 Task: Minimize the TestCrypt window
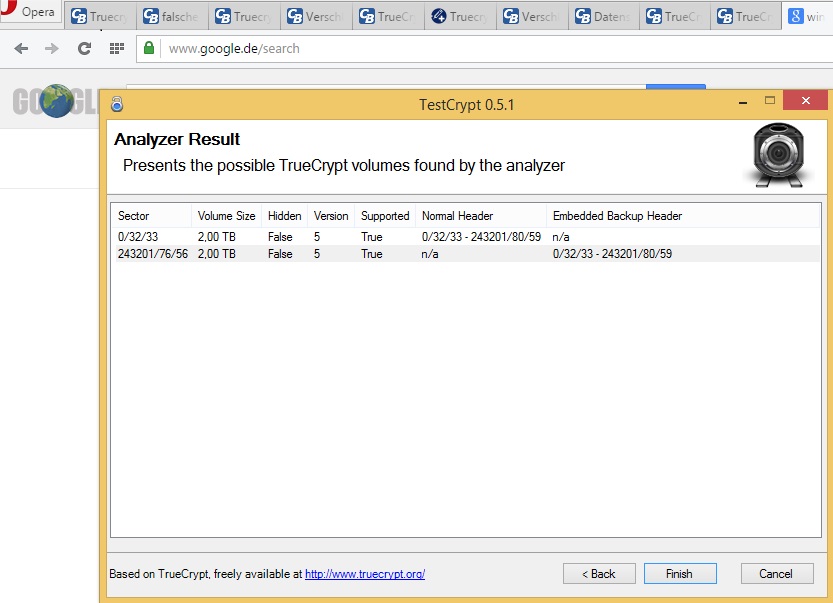pyautogui.click(x=743, y=101)
